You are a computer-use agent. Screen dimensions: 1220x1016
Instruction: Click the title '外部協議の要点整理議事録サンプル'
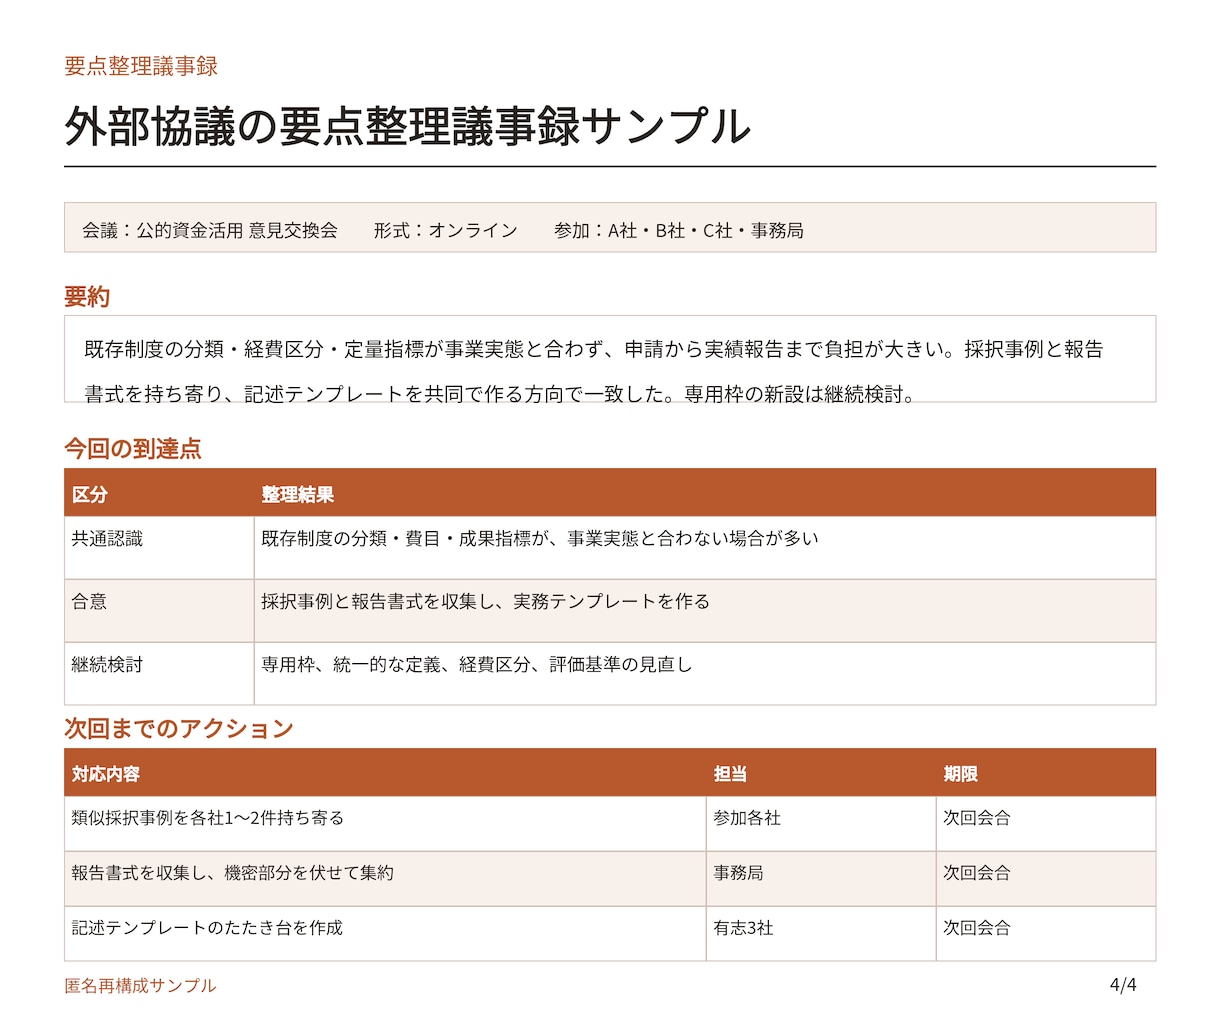point(407,126)
